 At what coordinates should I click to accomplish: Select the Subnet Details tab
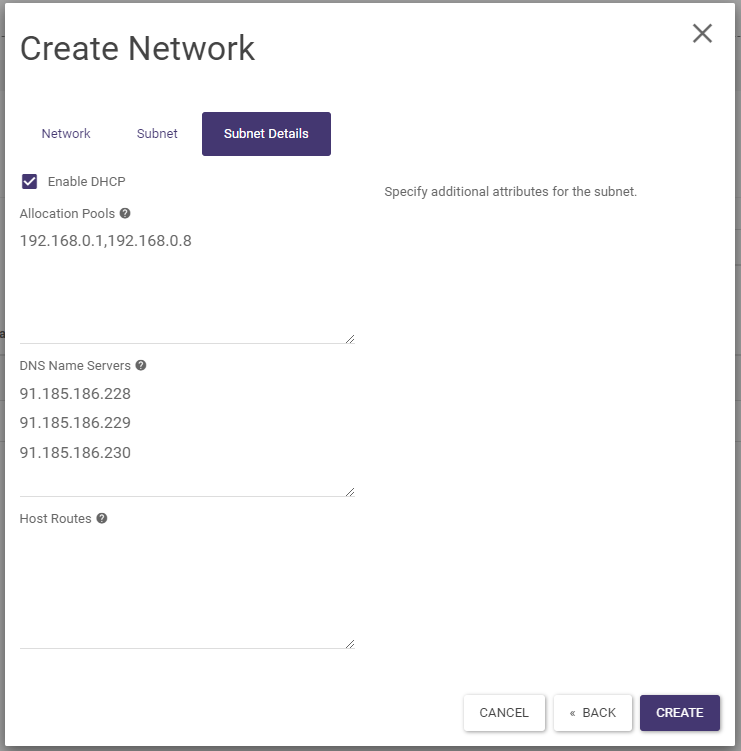[x=266, y=134]
